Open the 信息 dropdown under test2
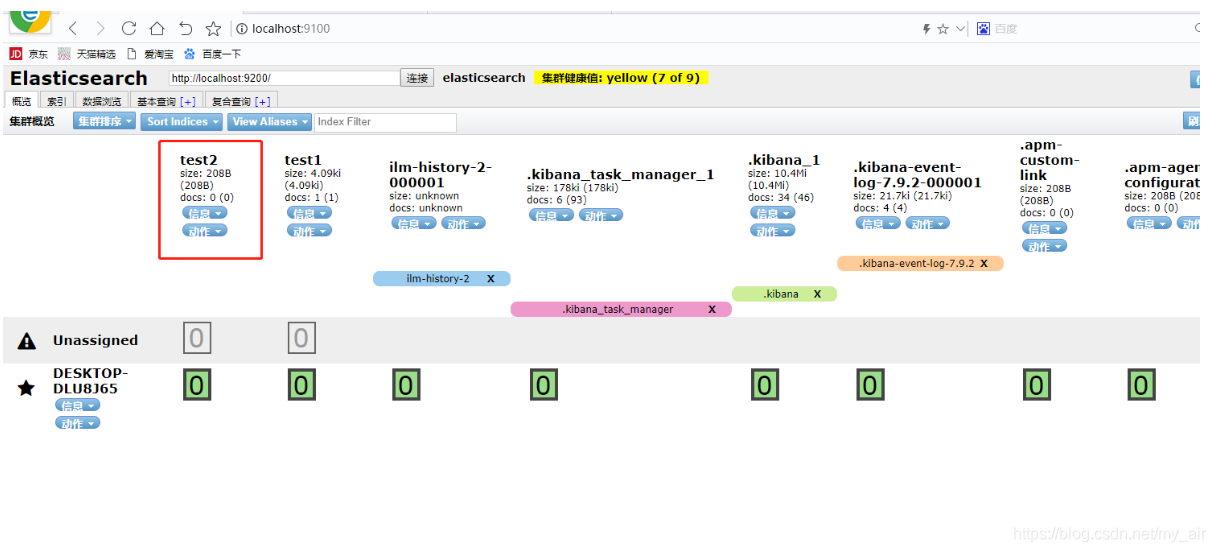This screenshot has width=1216, height=552. click(x=205, y=213)
